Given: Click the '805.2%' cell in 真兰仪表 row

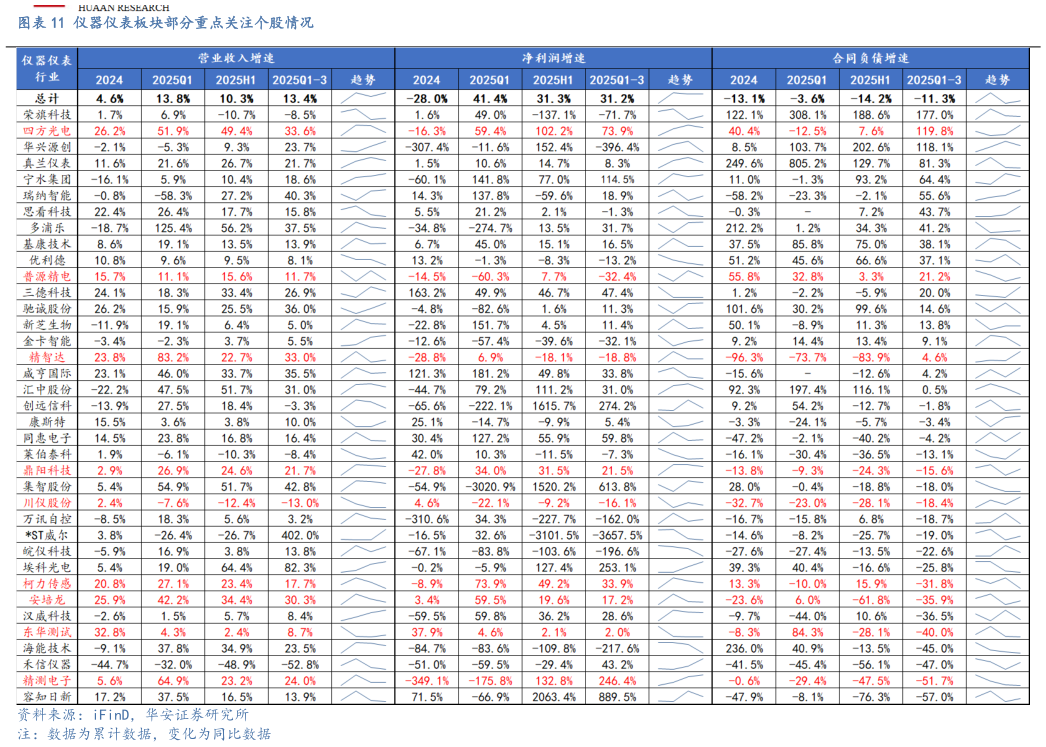Looking at the screenshot, I should [x=807, y=163].
